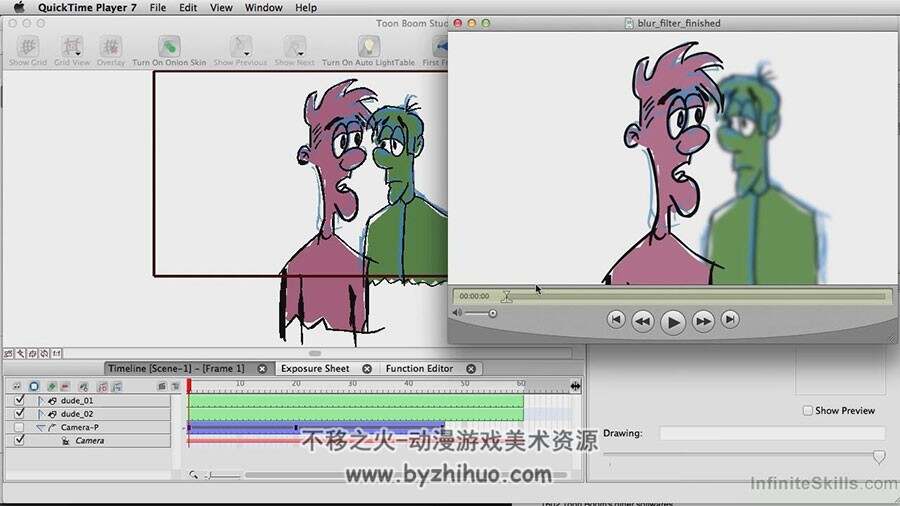Expand the dude_02 layer triangle
Screen dimensions: 900x506
[x=41, y=414]
